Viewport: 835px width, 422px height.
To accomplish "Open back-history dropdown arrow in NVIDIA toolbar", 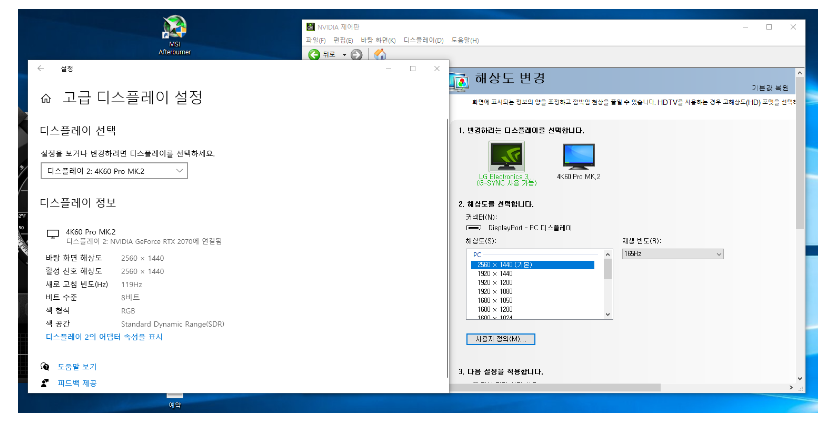I will (x=344, y=54).
